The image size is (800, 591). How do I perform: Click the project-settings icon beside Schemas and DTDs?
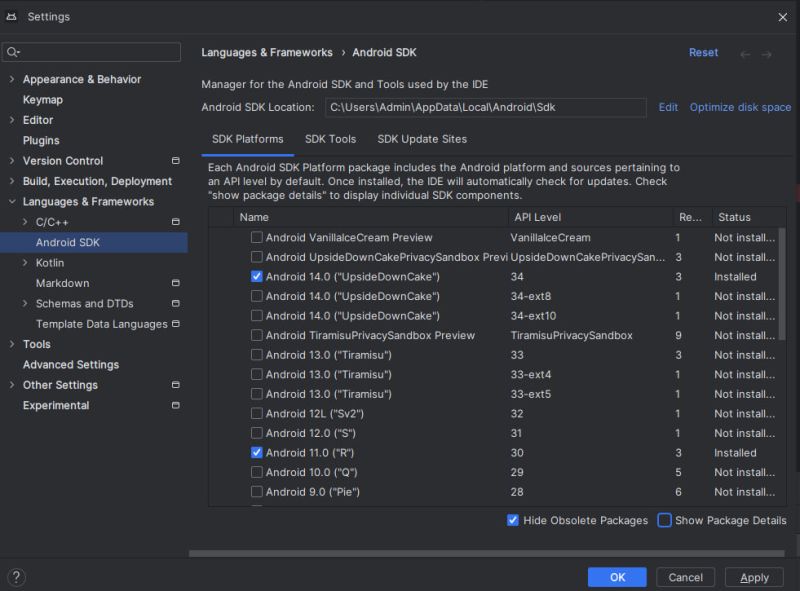coord(176,303)
